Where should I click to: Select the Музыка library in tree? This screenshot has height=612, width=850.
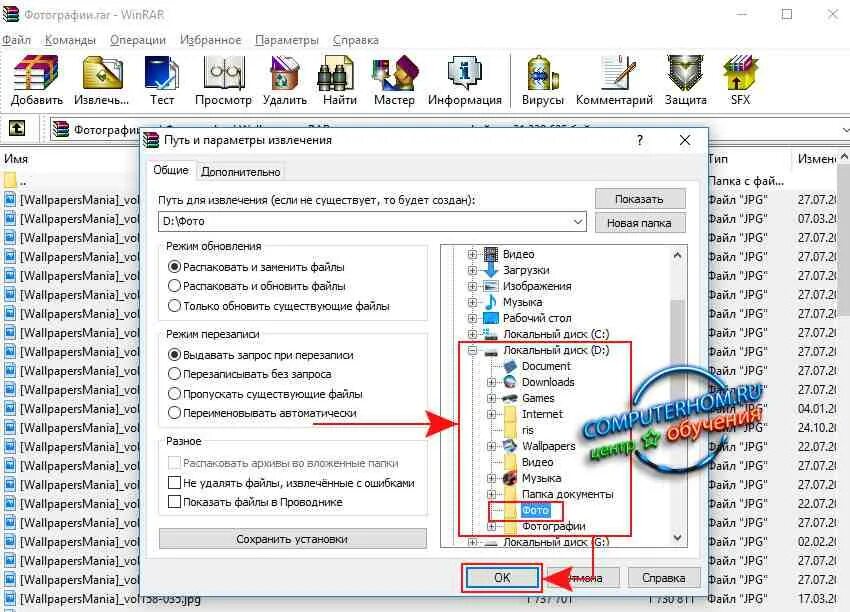[522, 302]
